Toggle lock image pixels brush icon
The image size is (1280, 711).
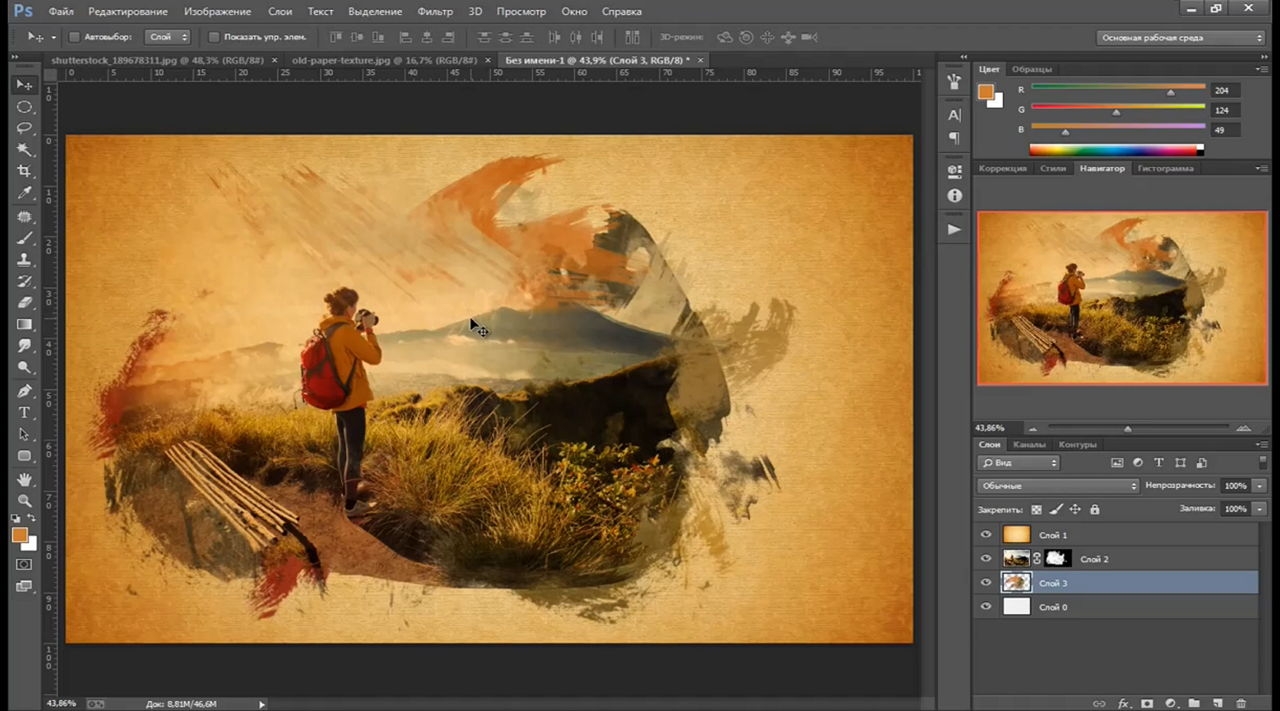pos(1056,510)
